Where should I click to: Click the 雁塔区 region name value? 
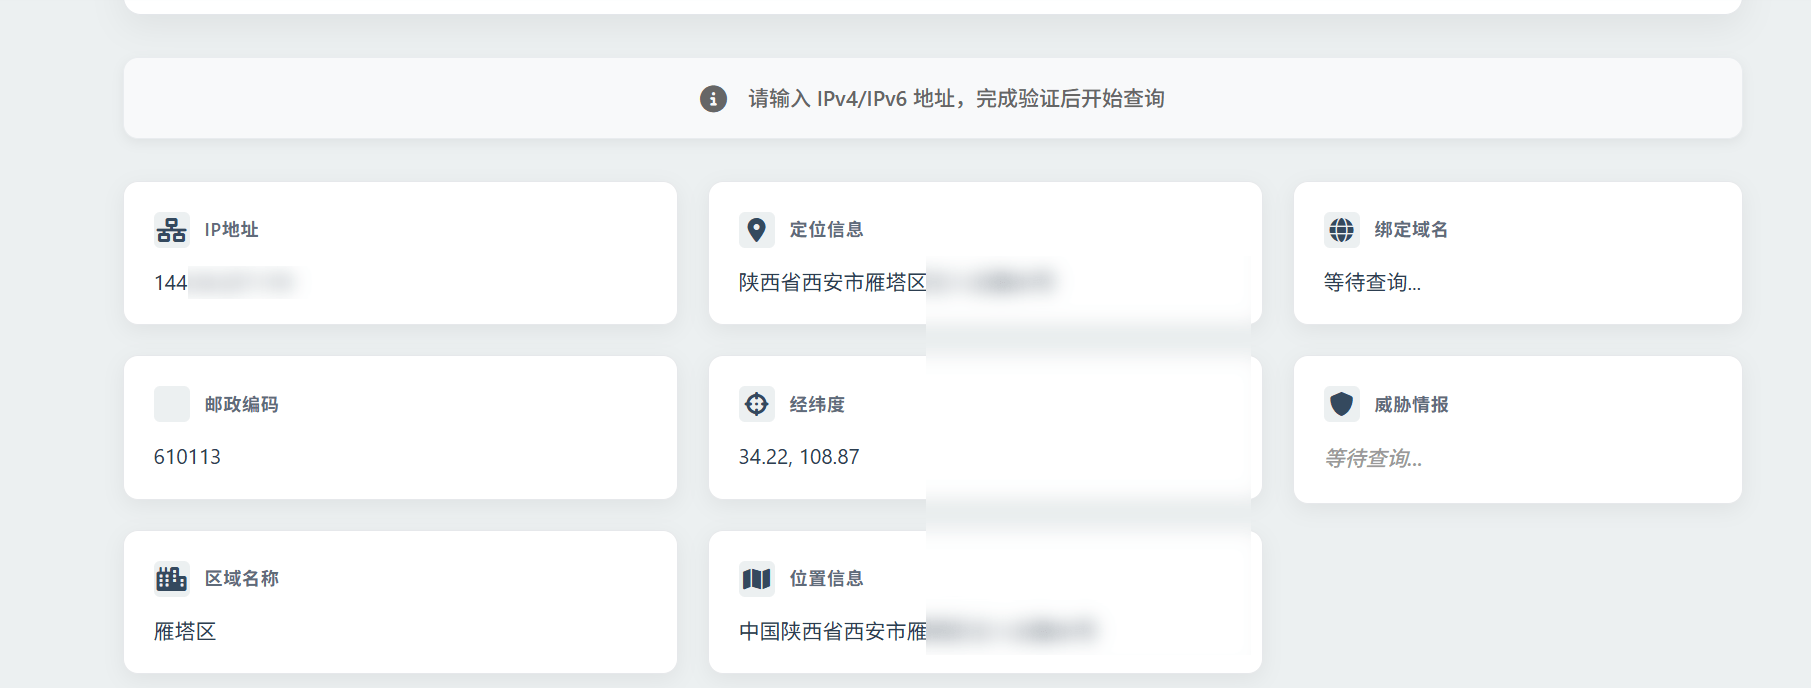185,632
